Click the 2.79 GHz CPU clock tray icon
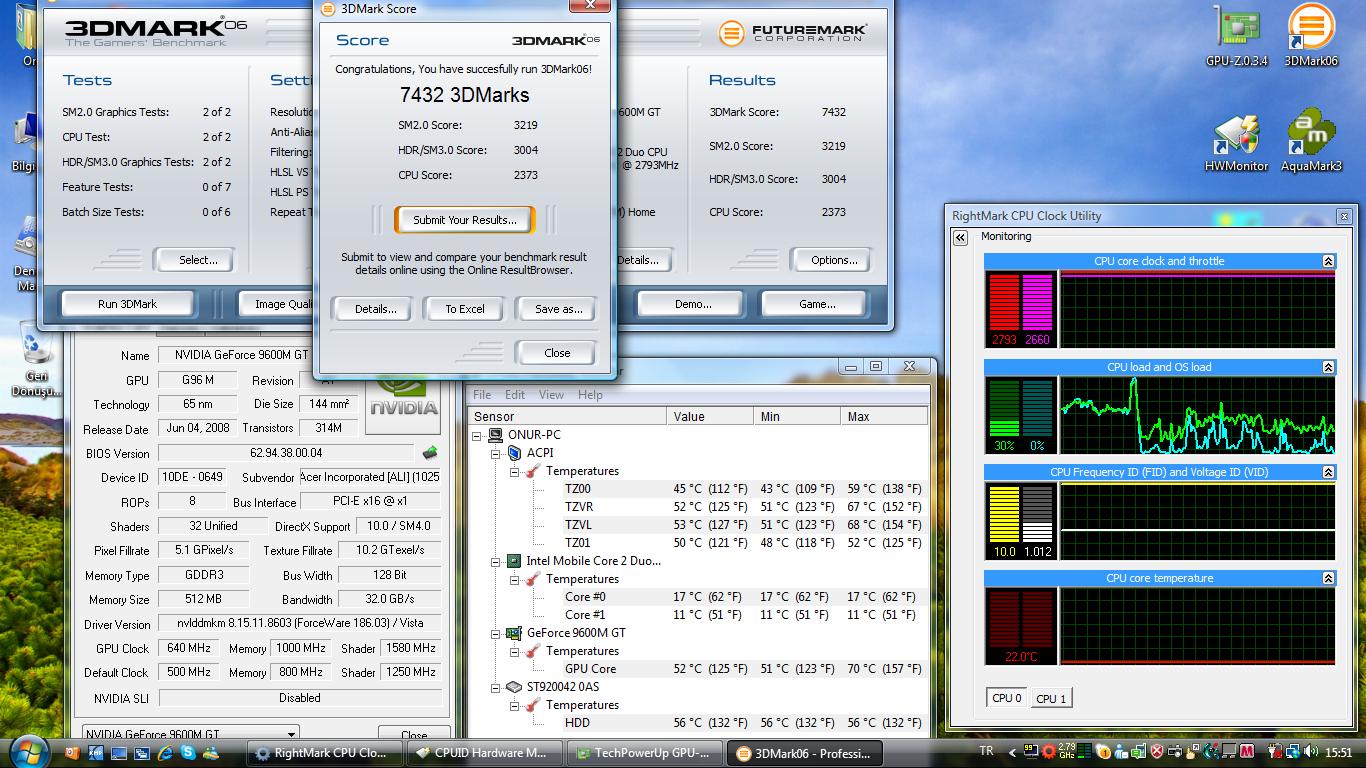 1066,752
